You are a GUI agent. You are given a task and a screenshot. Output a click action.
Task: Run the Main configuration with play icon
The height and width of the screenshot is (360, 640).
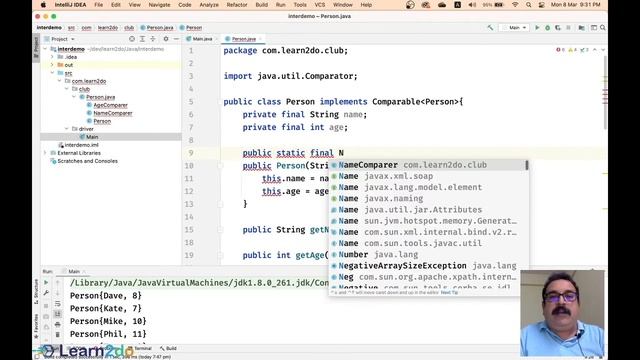tap(537, 28)
